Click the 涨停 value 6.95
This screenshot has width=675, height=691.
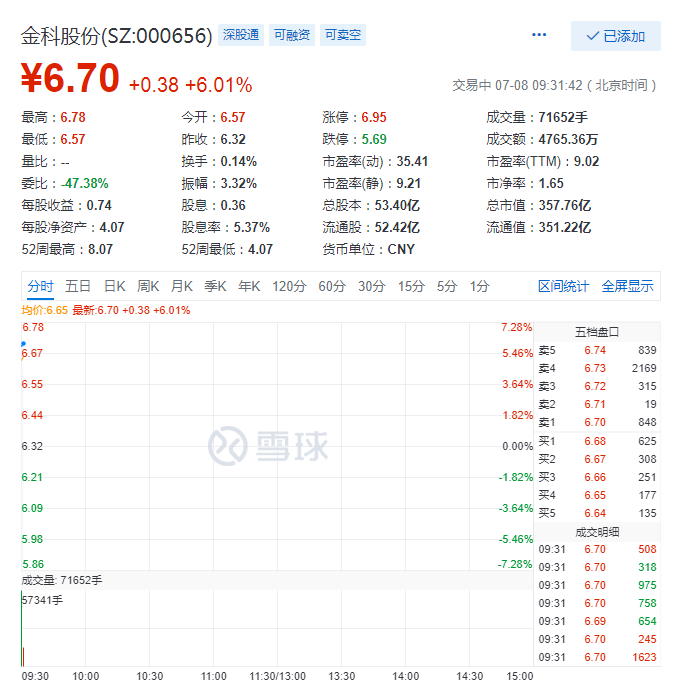(374, 117)
